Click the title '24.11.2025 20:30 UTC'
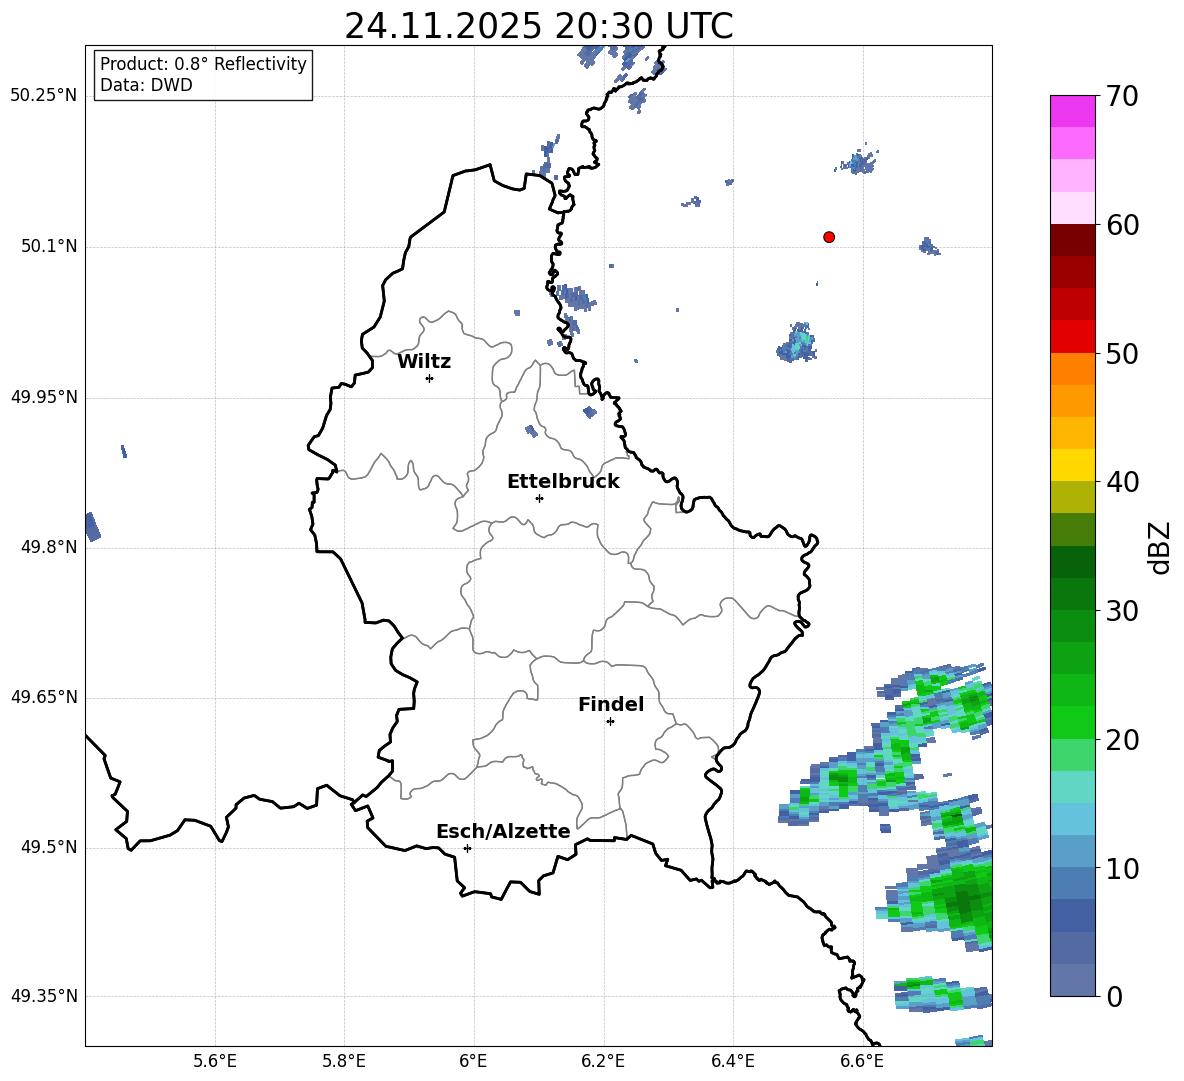1184x1081 pixels. click(538, 26)
